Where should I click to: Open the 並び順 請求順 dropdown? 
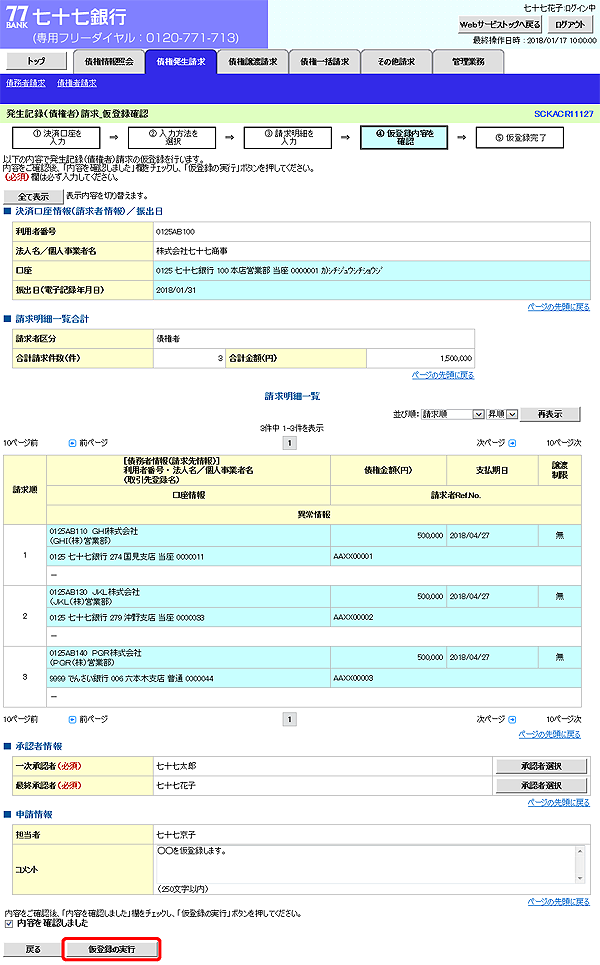click(x=453, y=415)
